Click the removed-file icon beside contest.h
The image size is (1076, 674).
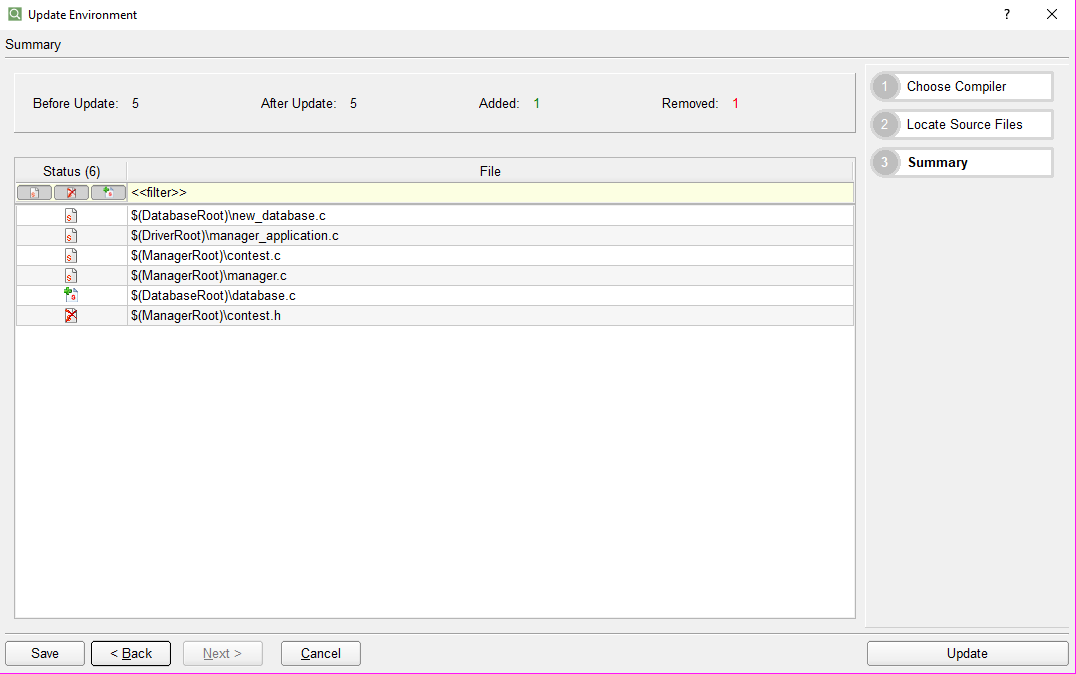tap(70, 315)
